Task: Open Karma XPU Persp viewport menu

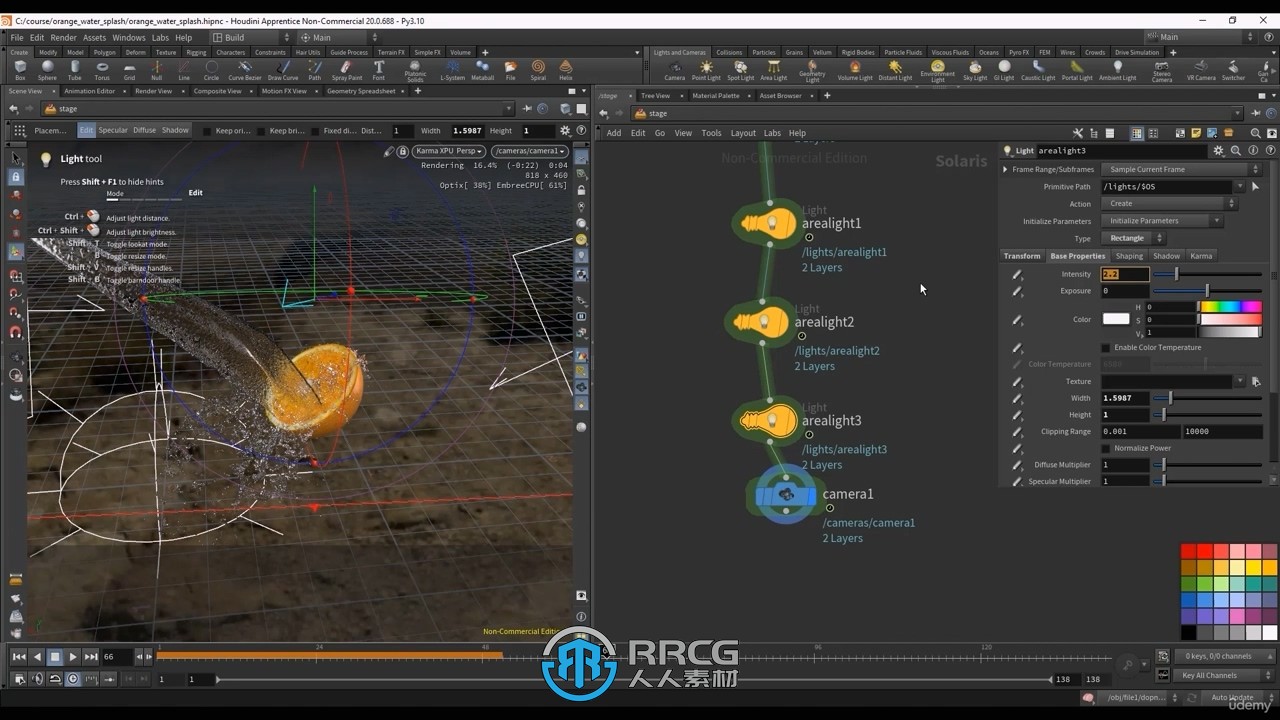Action: tap(449, 151)
